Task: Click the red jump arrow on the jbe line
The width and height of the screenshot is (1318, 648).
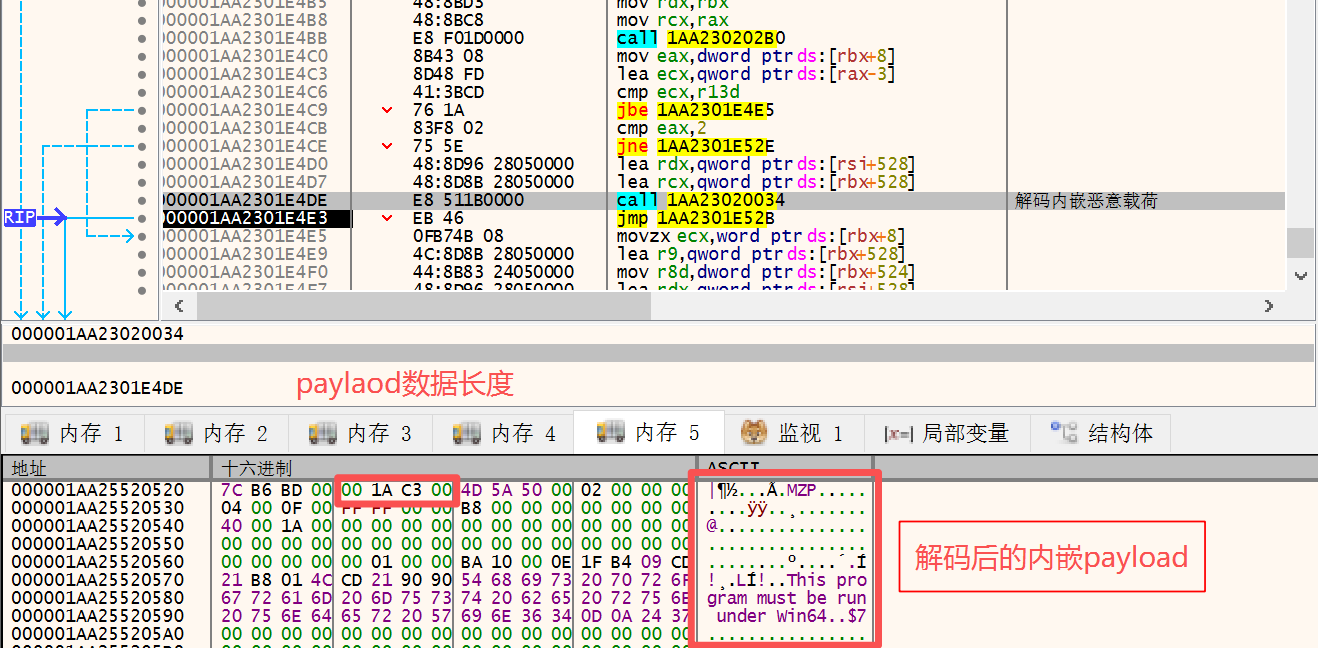Action: pos(387,110)
